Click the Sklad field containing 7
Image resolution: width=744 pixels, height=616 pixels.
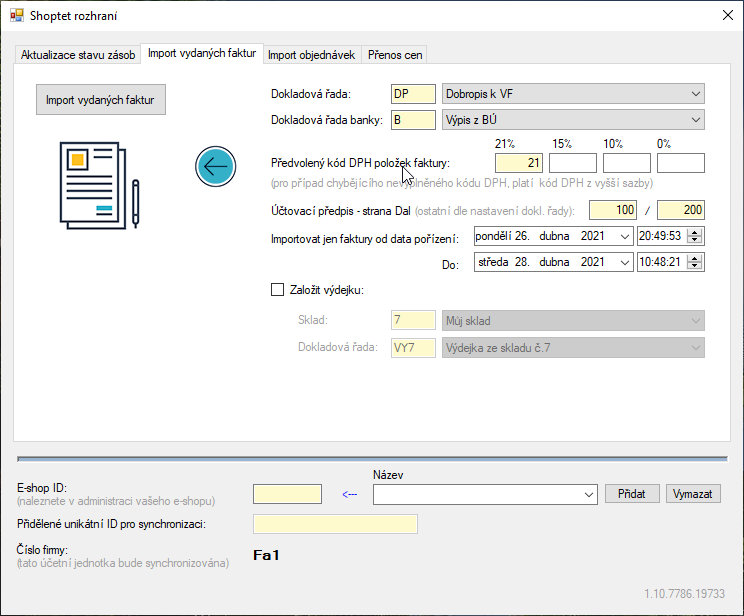pos(413,320)
